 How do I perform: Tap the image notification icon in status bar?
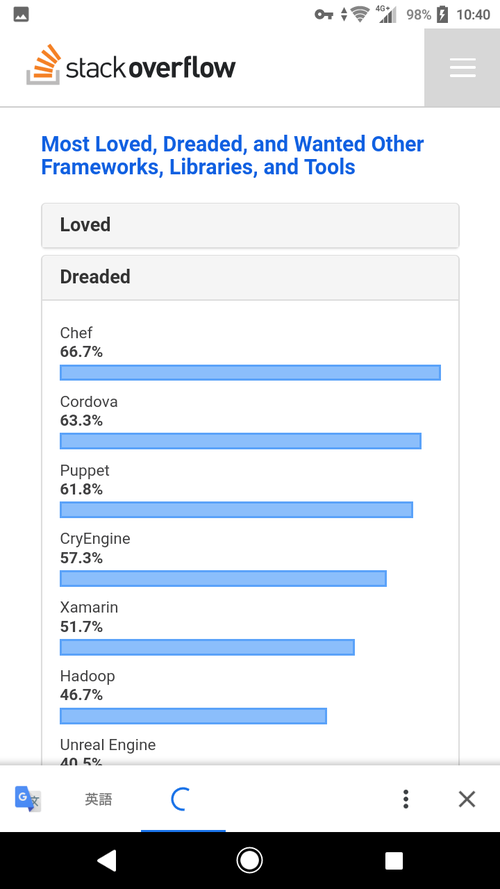coord(21,15)
